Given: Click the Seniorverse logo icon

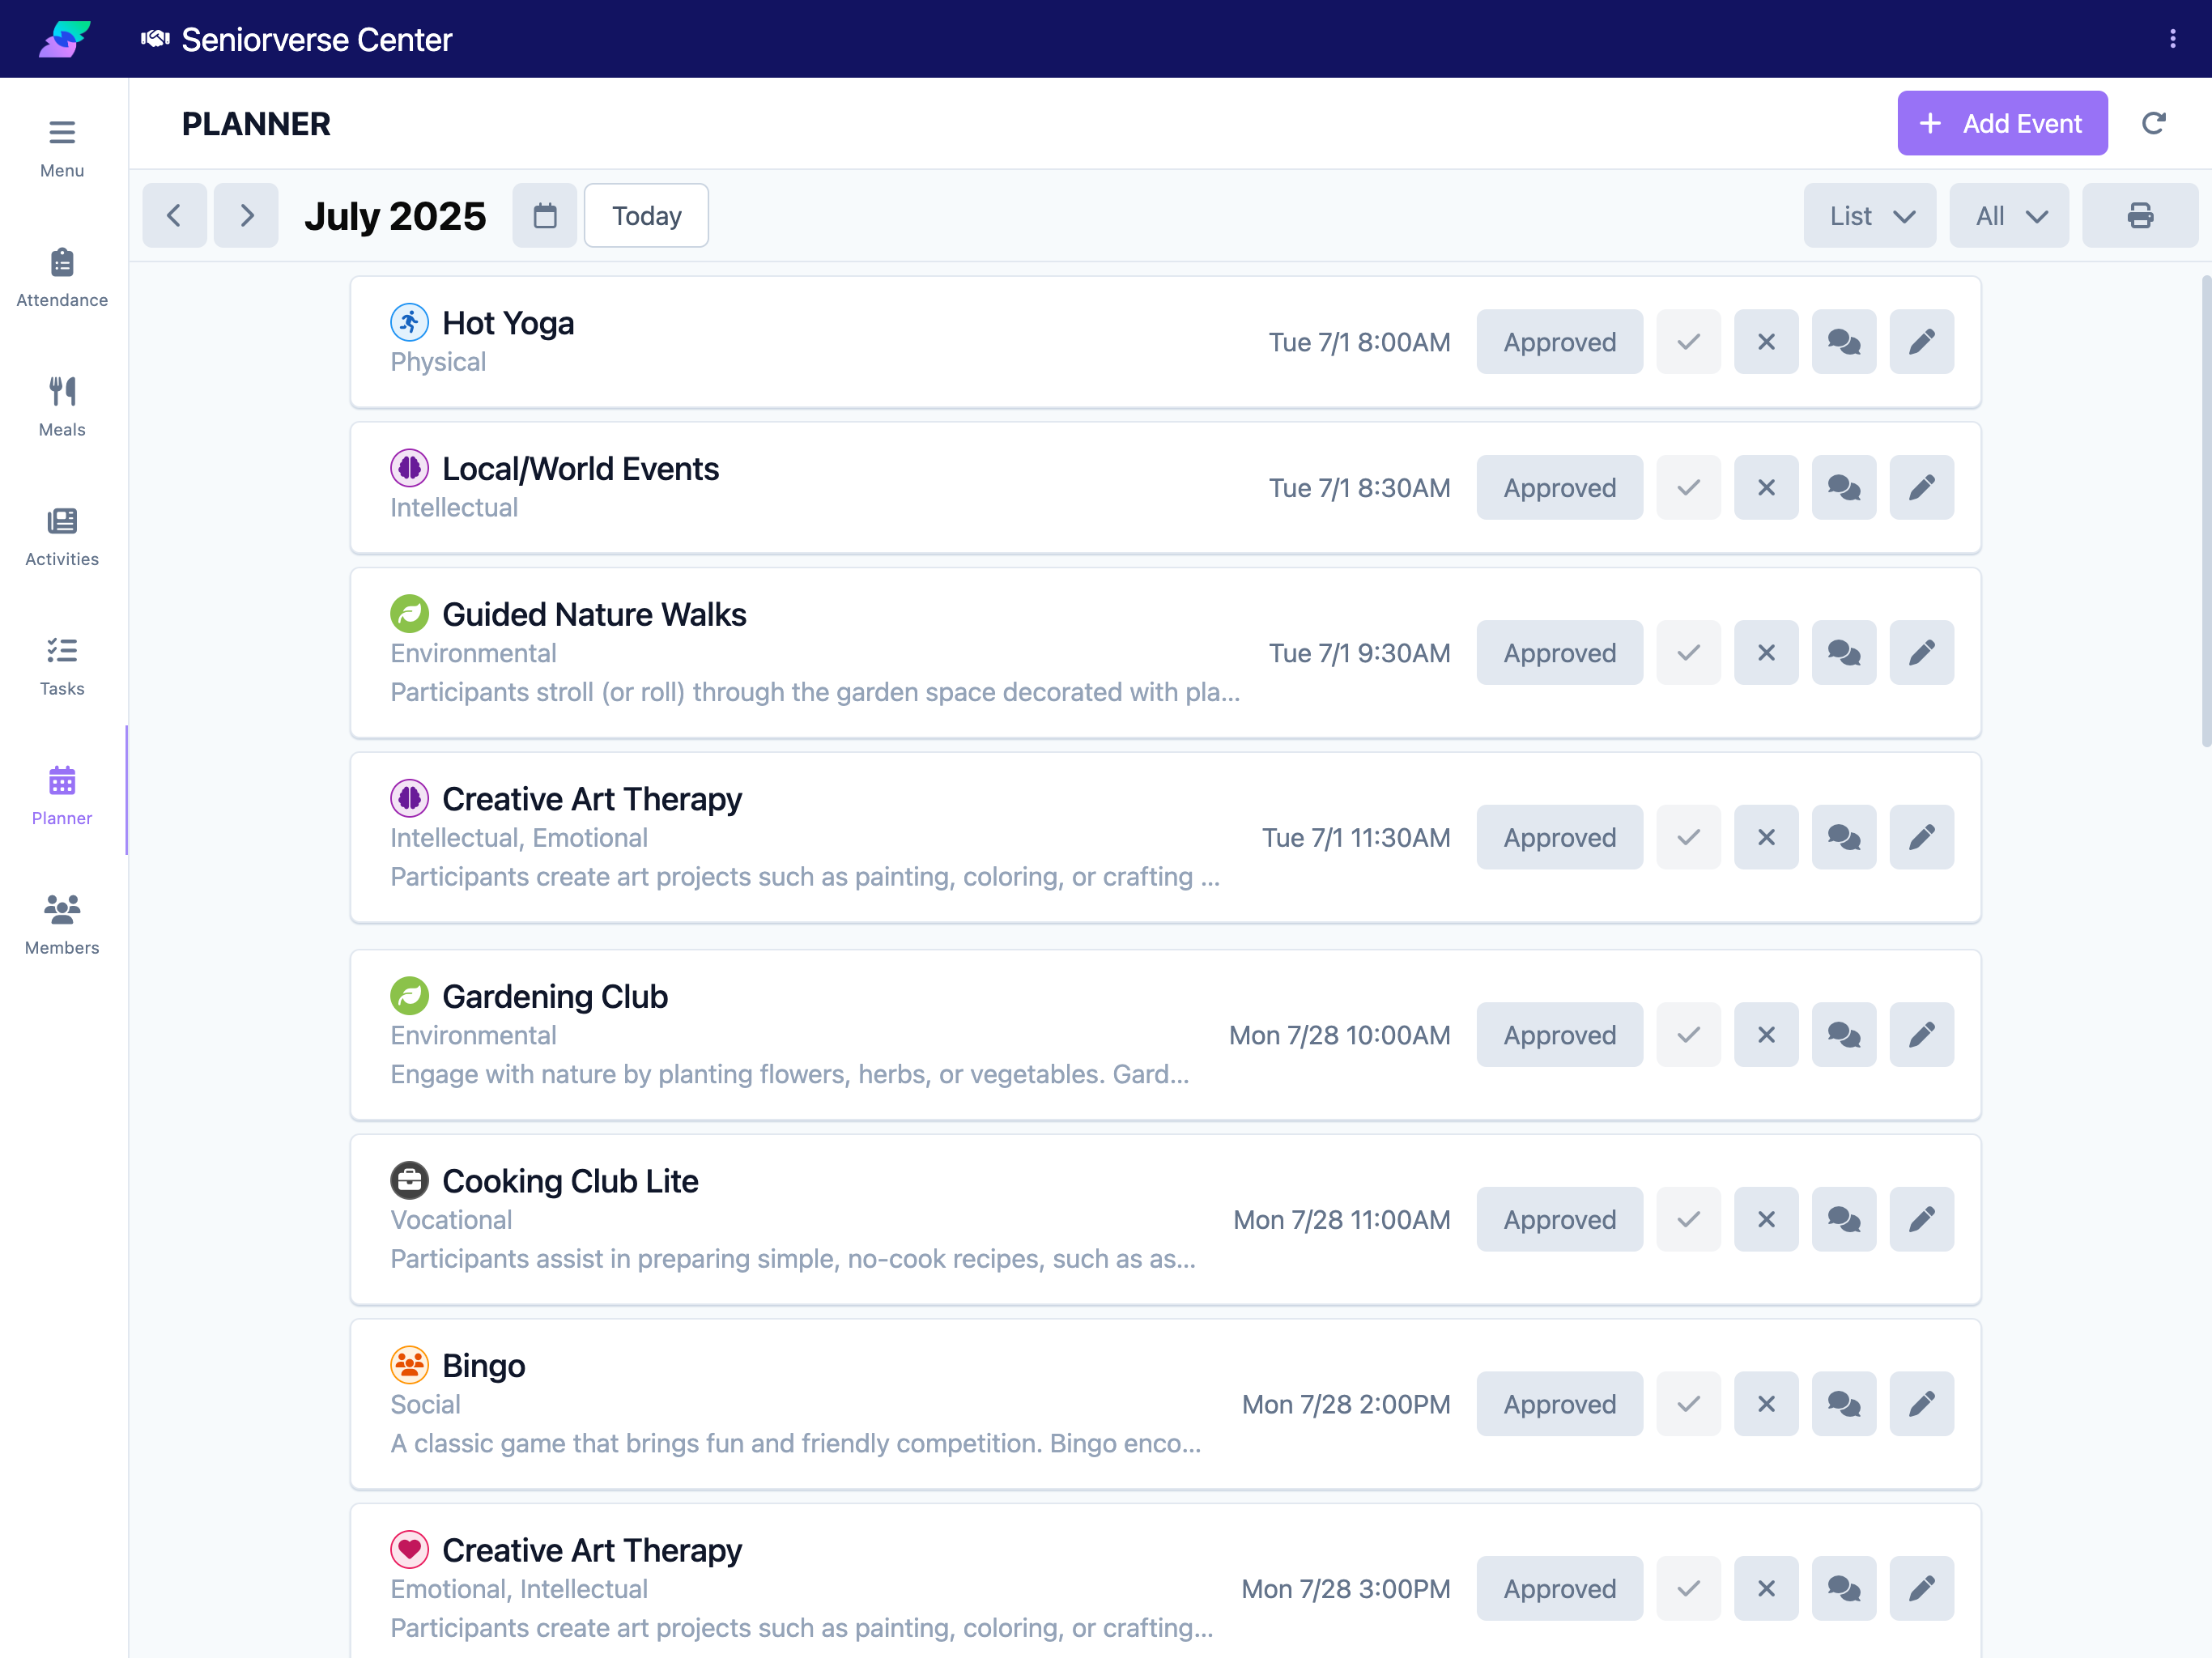Looking at the screenshot, I should pos(64,39).
